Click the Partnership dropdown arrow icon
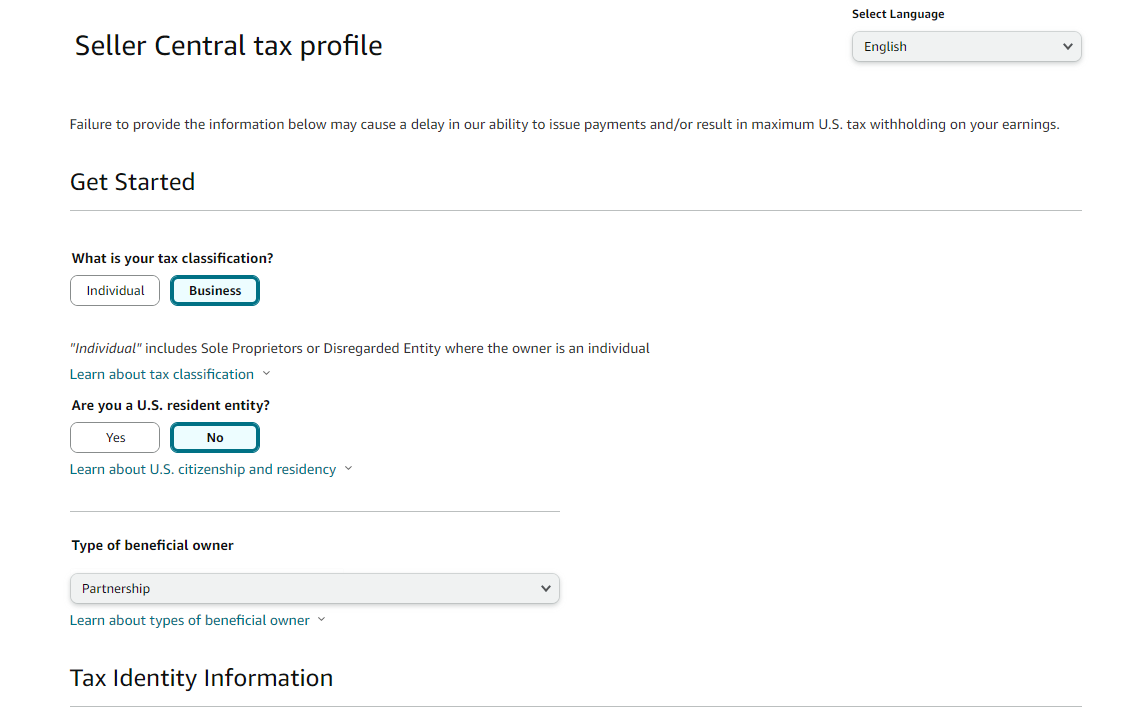This screenshot has width=1148, height=720. (545, 589)
